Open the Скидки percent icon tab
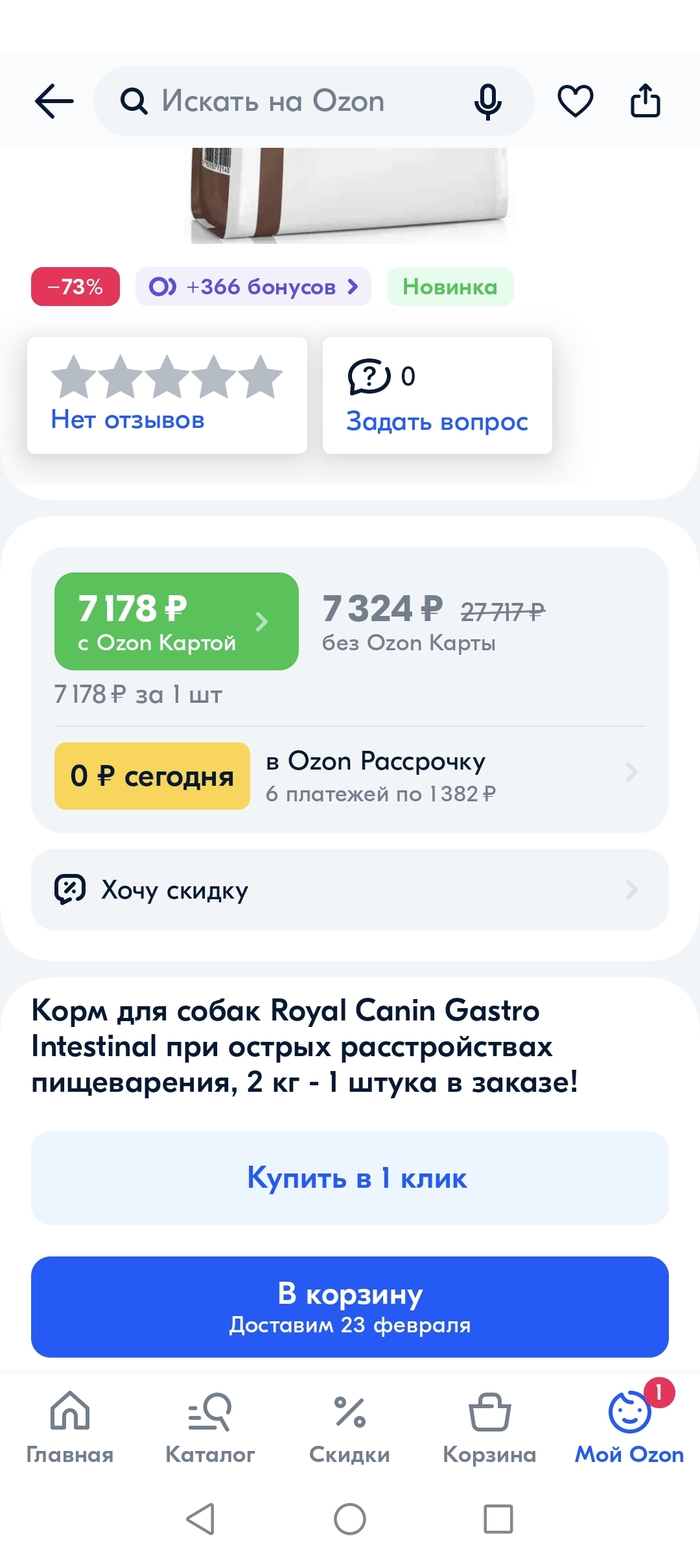 (349, 1428)
